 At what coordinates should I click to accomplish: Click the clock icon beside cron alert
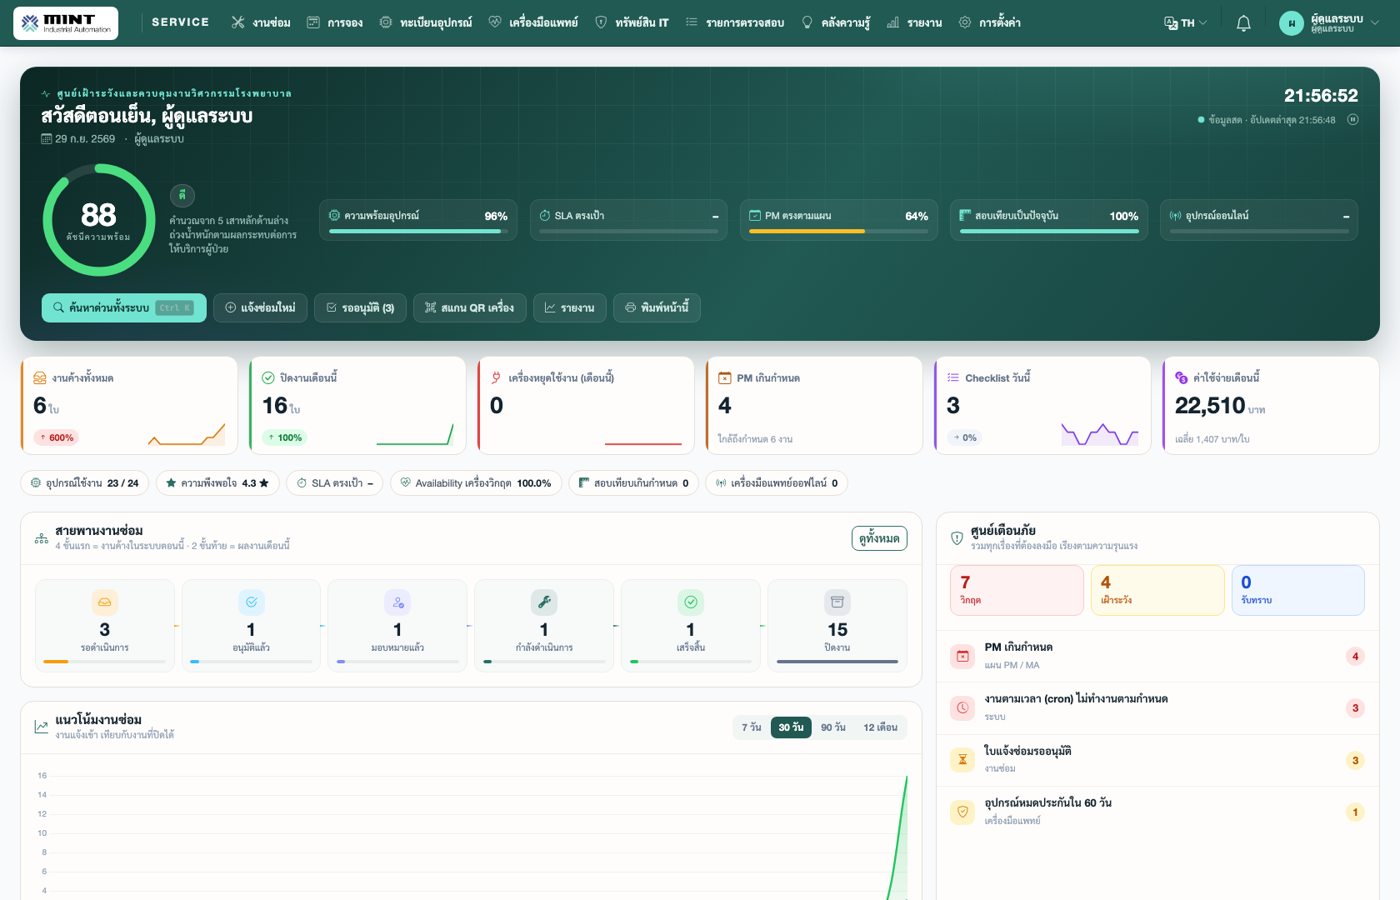[x=962, y=708]
